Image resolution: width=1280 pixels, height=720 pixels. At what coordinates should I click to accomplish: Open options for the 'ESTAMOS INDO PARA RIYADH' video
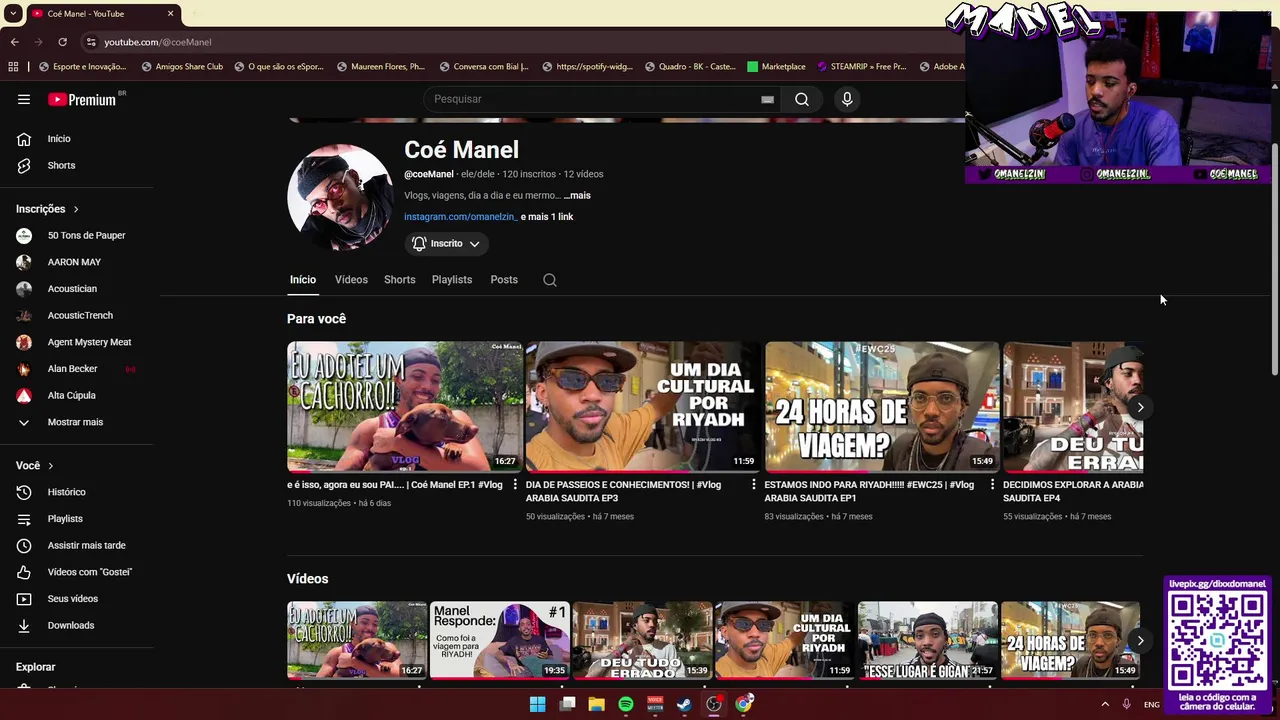(992, 485)
